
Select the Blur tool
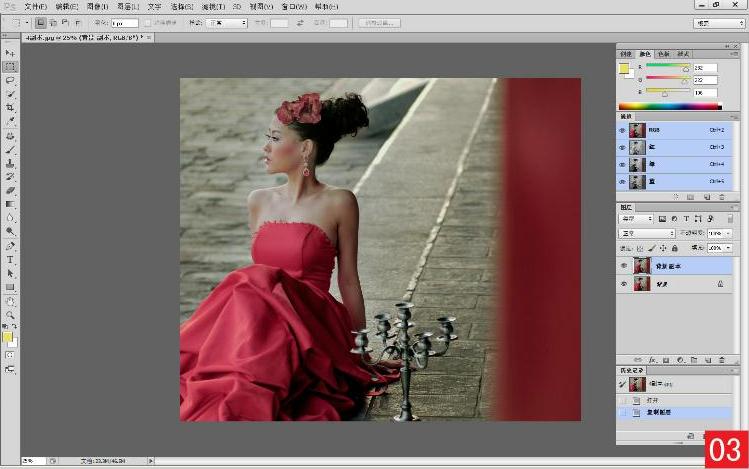pyautogui.click(x=10, y=218)
